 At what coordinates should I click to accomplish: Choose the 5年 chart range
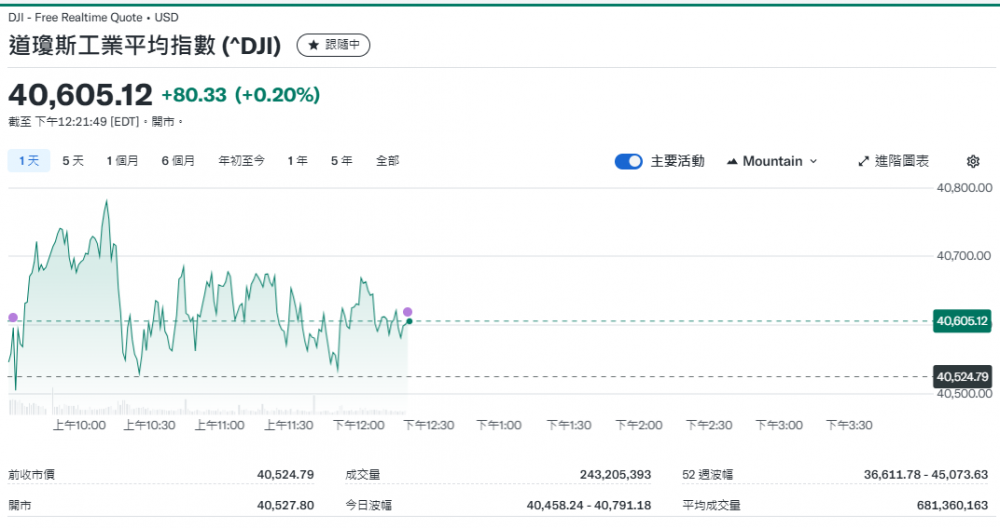pyautogui.click(x=341, y=160)
